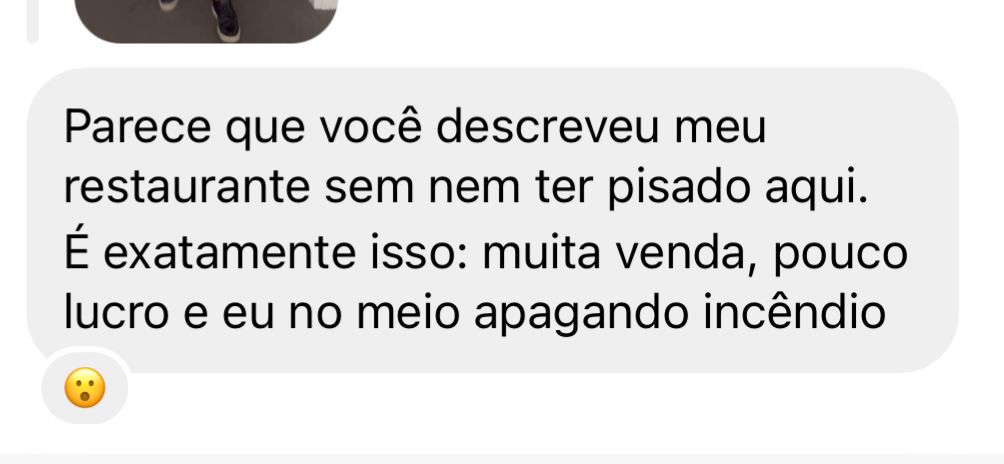Screen dimensions: 1004x464
Task: Open the surprised face emoji reaction
Action: tap(85, 389)
